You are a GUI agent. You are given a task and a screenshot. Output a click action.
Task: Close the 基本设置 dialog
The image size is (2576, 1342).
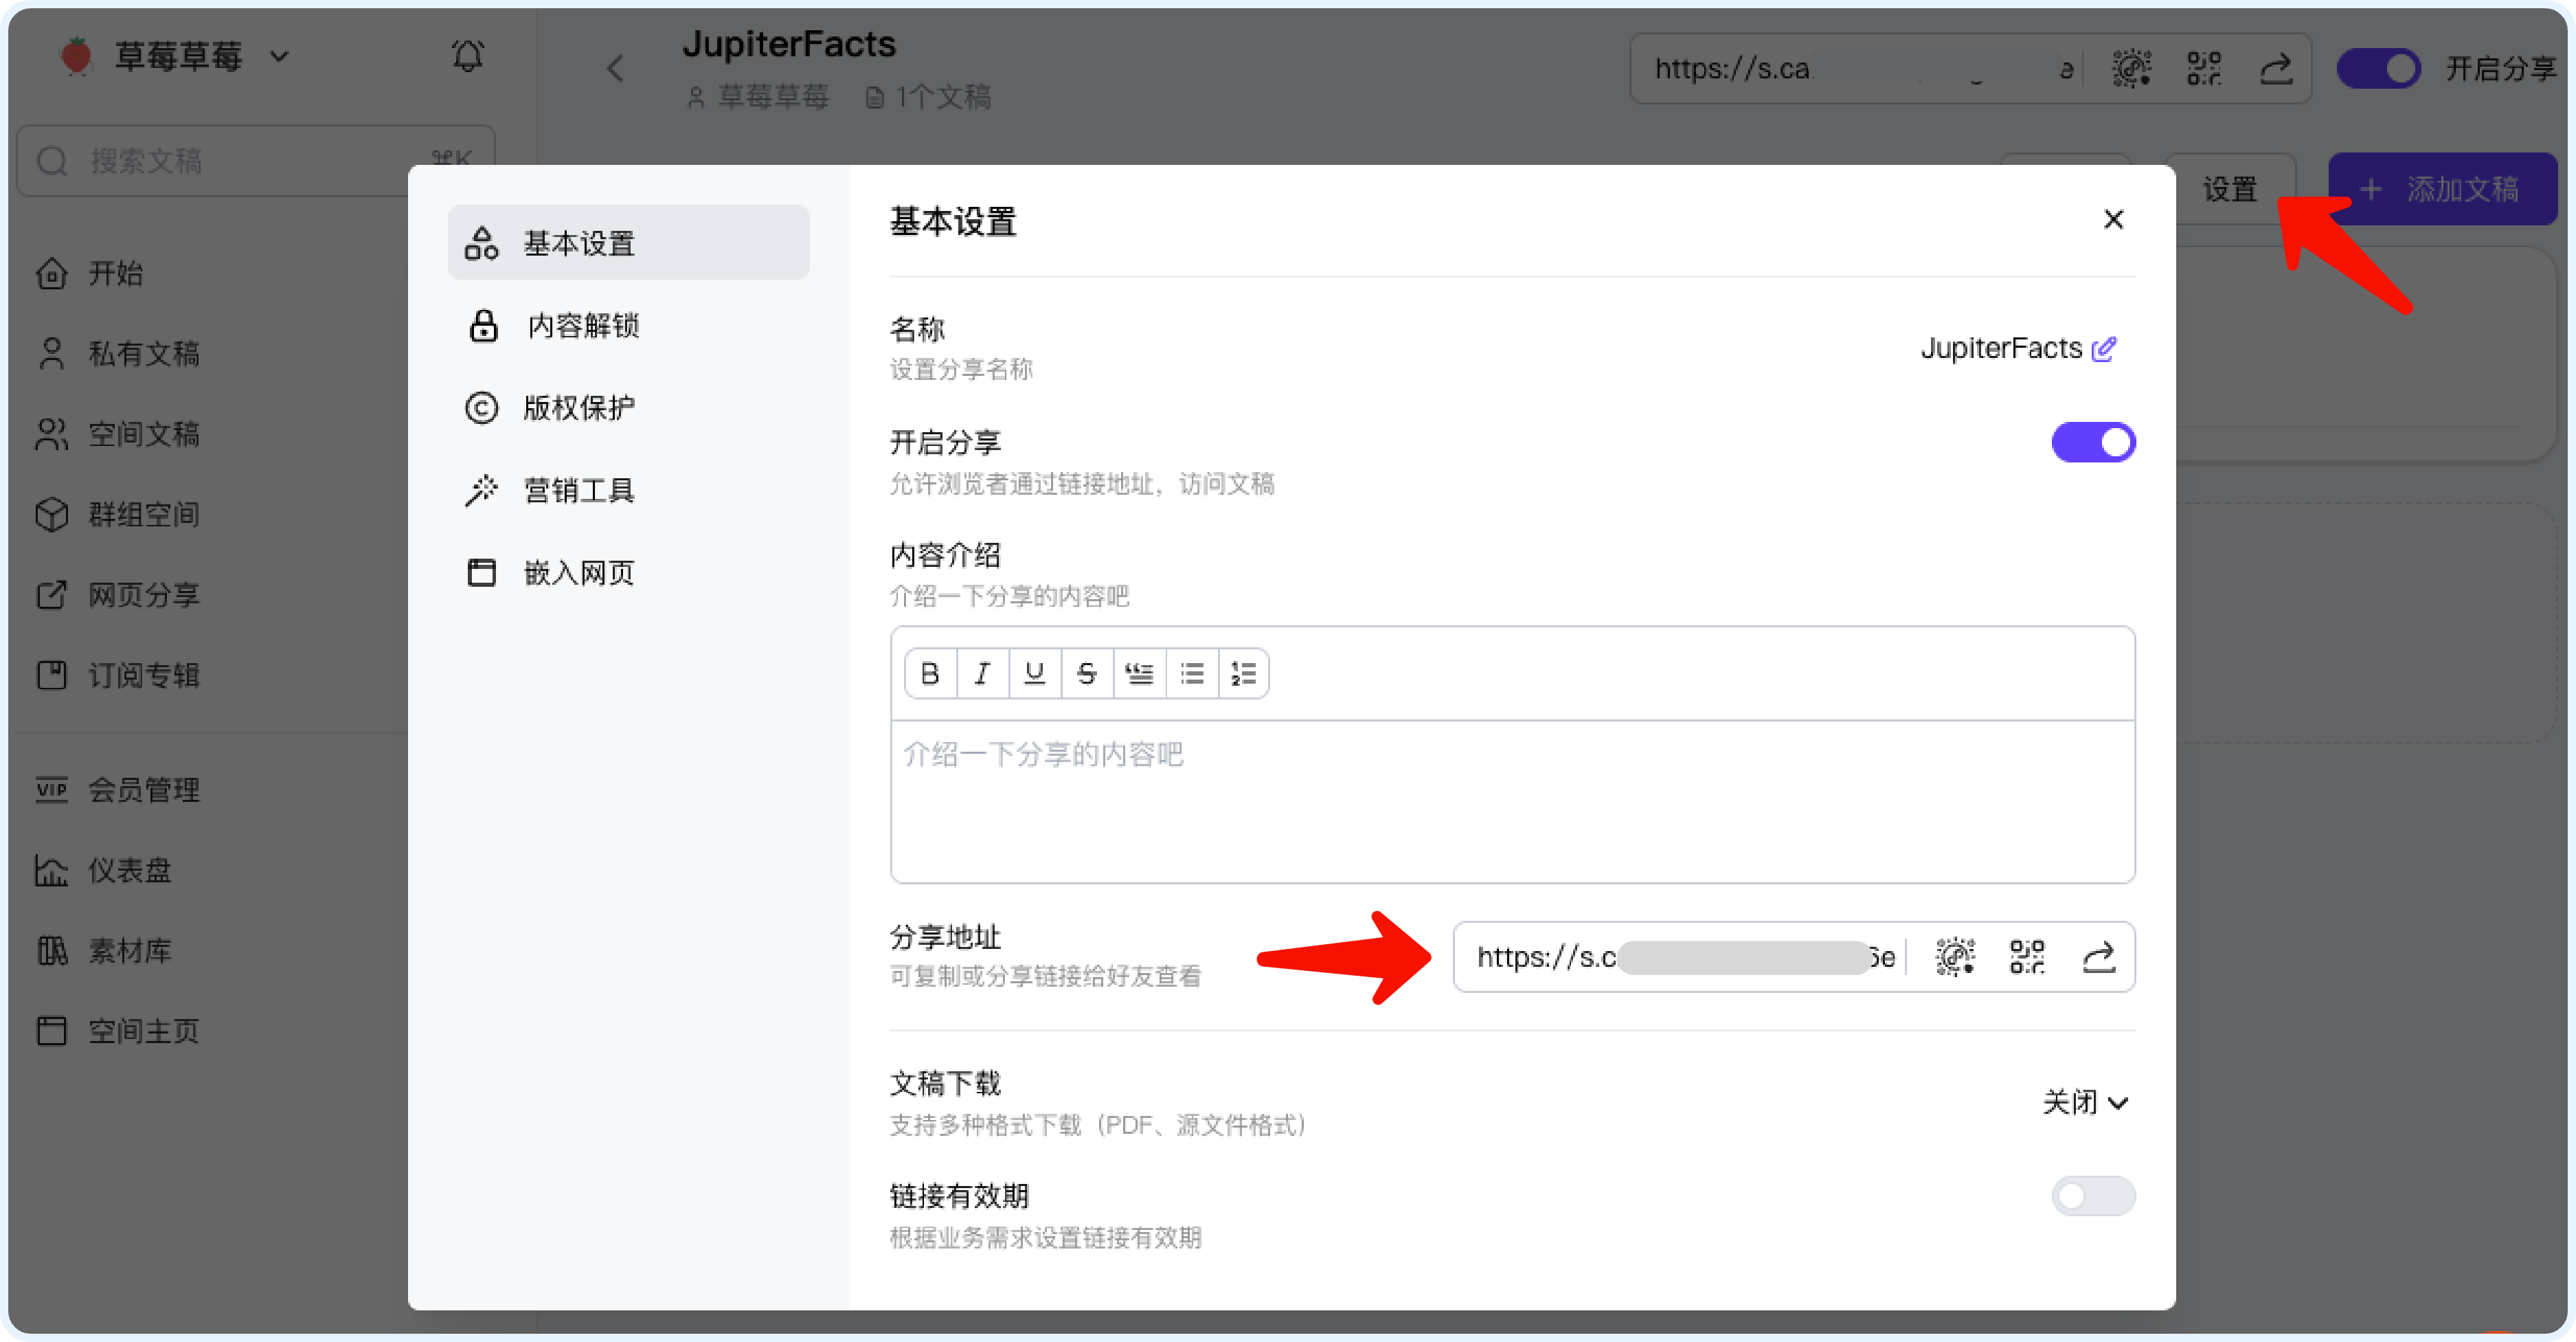pos(2112,219)
